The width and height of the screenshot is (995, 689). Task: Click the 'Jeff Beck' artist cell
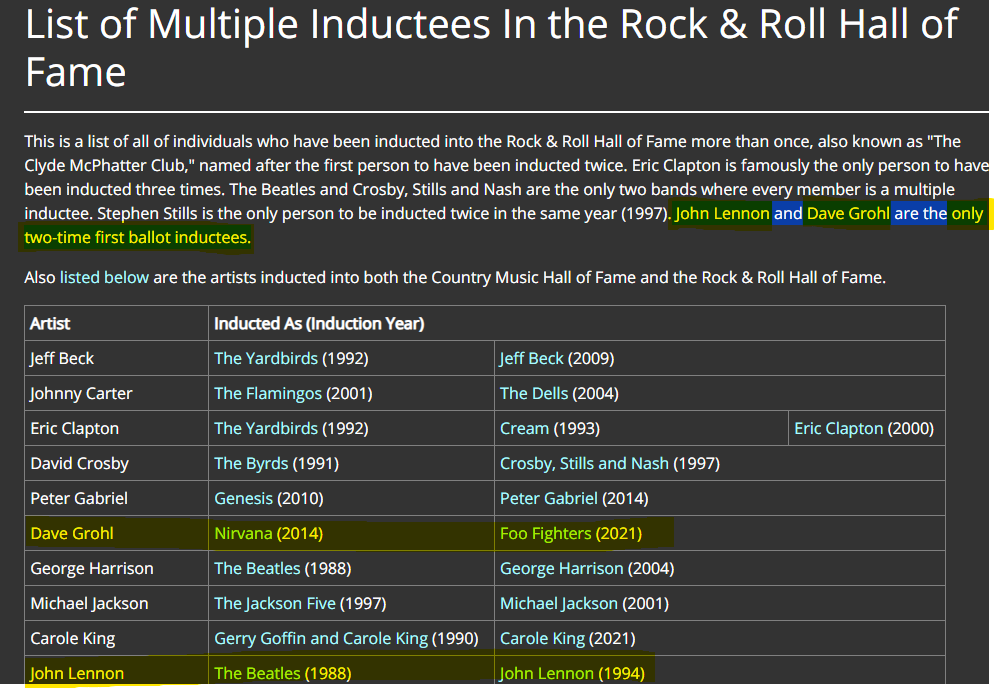pos(116,358)
